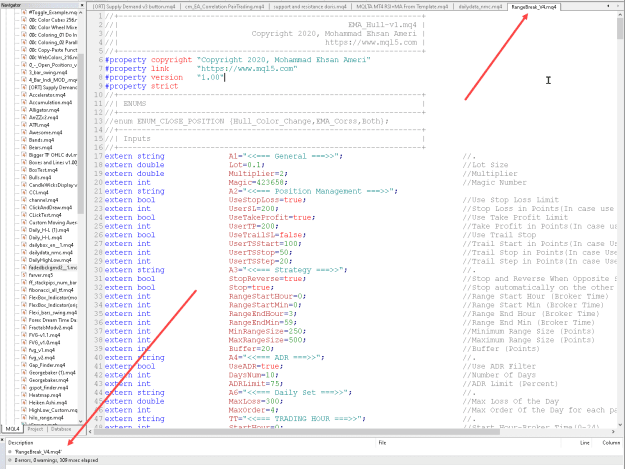Close the Toolbox panel at bottom
Screen dimensions: 625x469
2,440
